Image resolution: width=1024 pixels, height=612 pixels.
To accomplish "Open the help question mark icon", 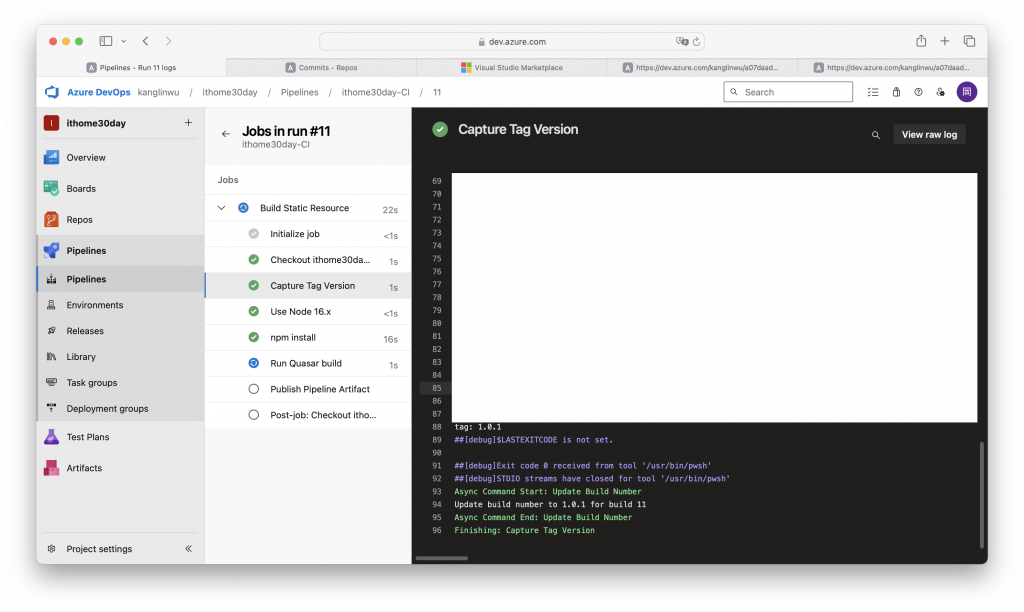I will pyautogui.click(x=918, y=92).
